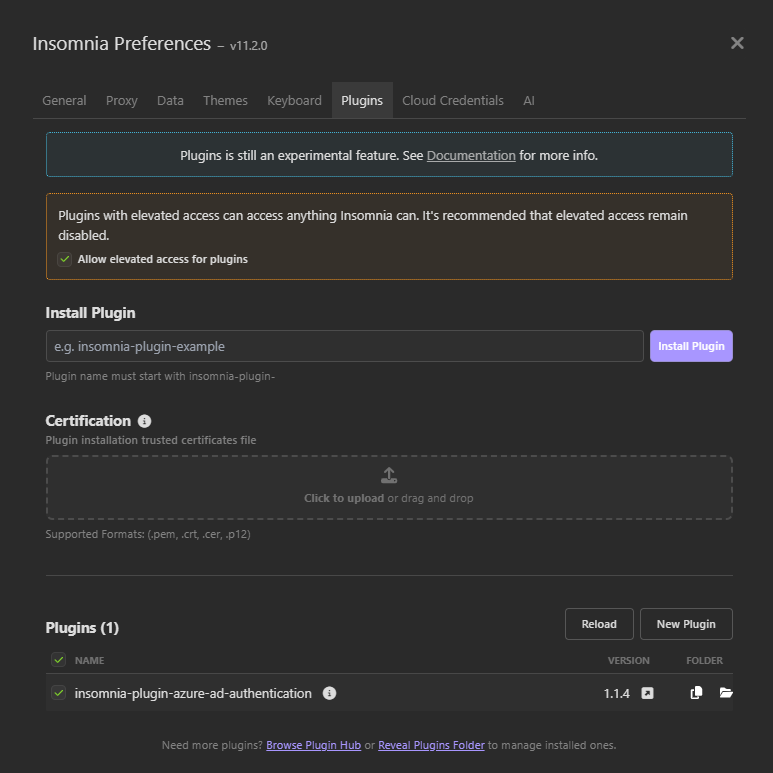This screenshot has height=773, width=773.
Task: Open the external link icon beside version 1.1.4
Action: [x=647, y=693]
